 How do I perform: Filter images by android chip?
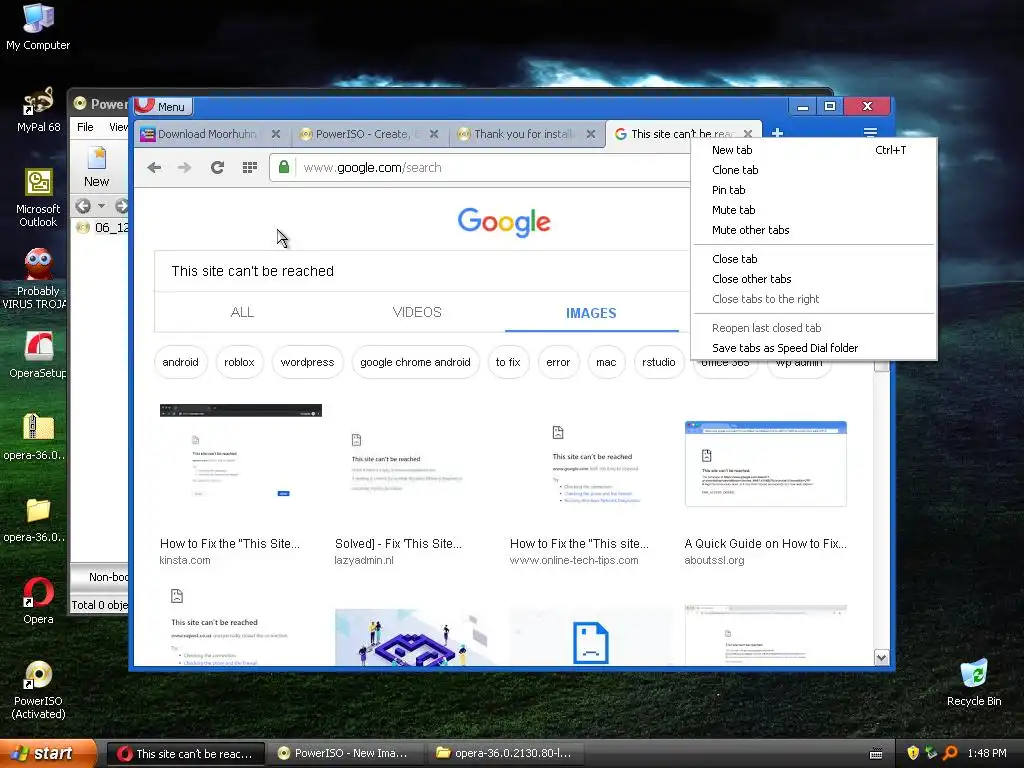click(180, 362)
